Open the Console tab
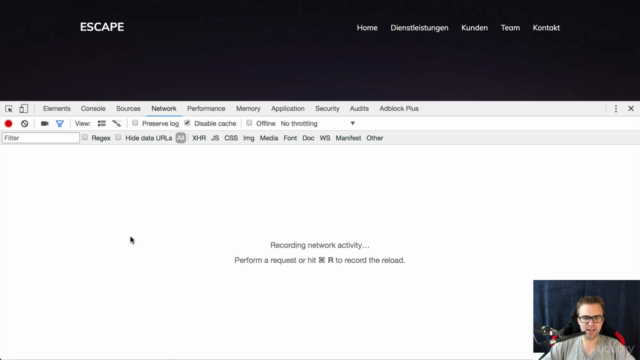Screen dimensions: 640x360 click(93, 109)
